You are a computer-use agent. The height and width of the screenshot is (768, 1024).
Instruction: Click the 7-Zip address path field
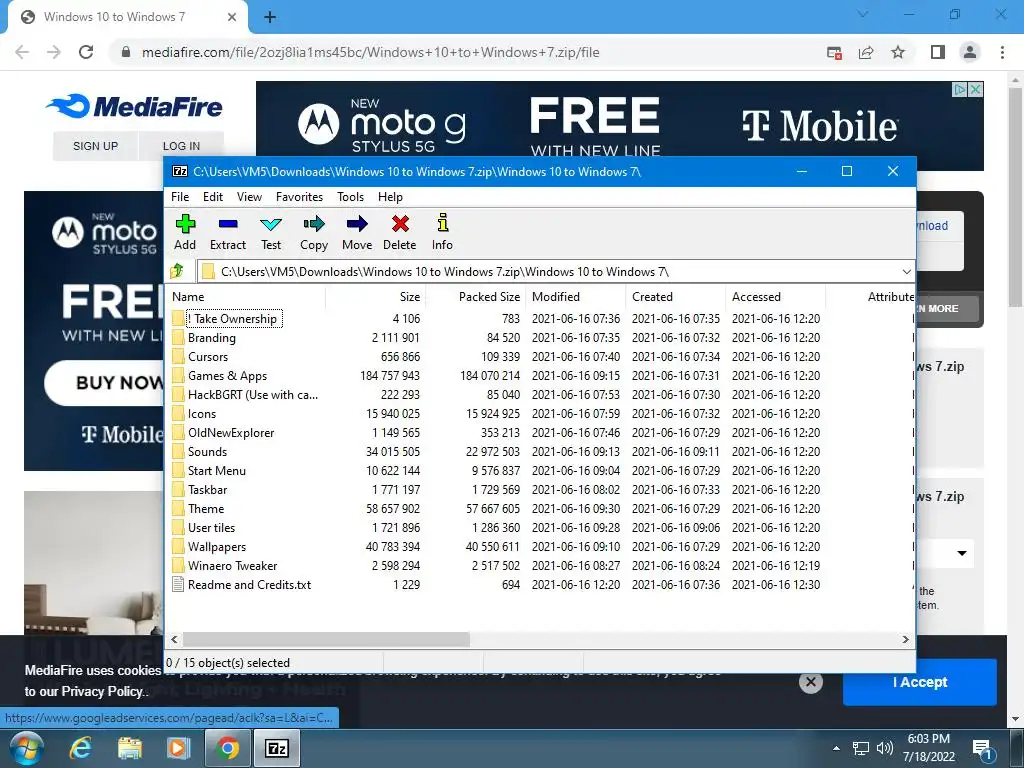tap(549, 272)
